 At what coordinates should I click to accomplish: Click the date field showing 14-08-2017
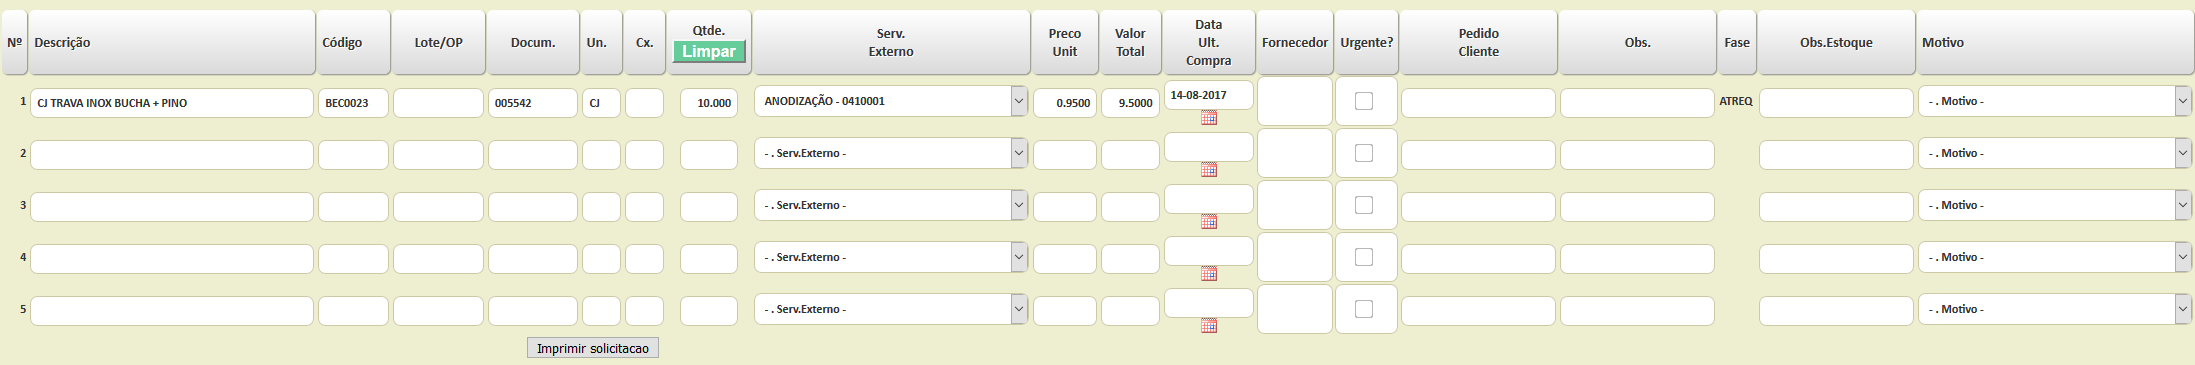coord(1209,95)
